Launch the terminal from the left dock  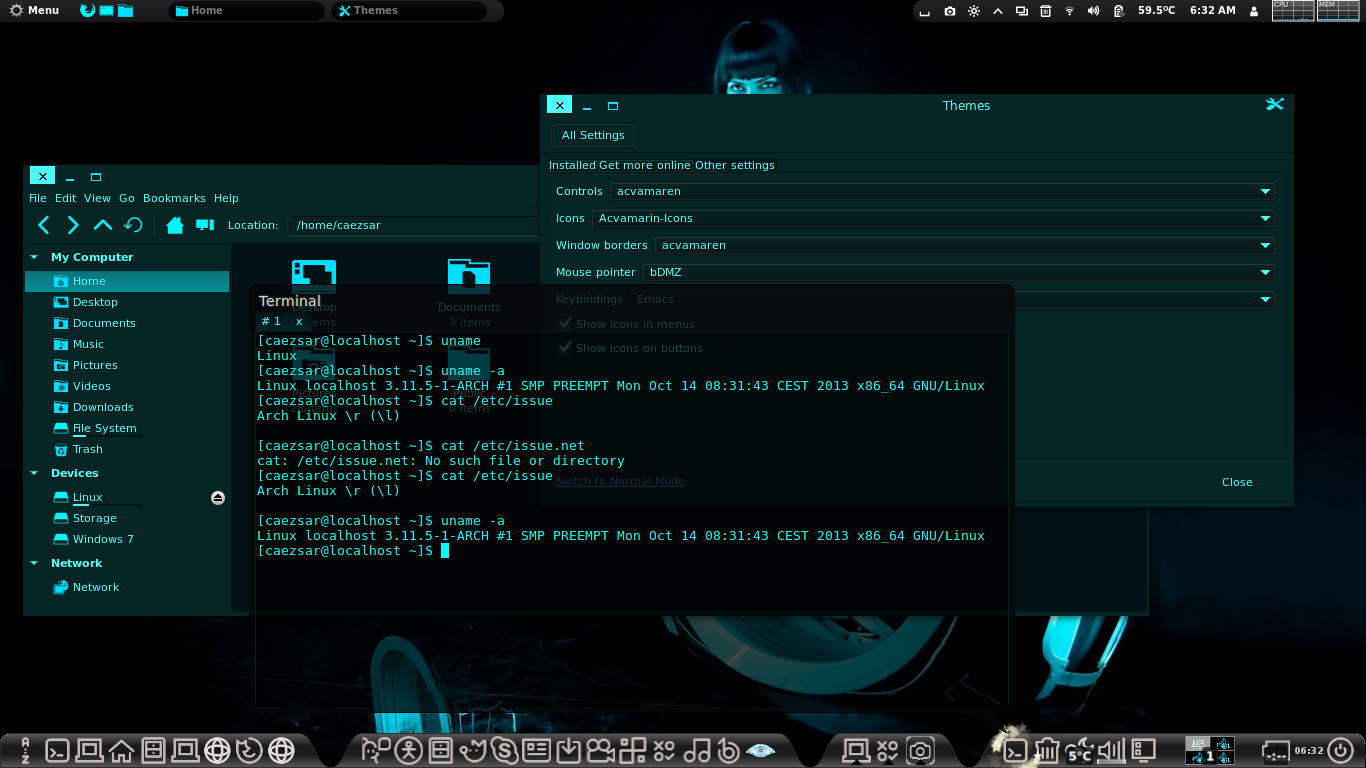[57, 749]
